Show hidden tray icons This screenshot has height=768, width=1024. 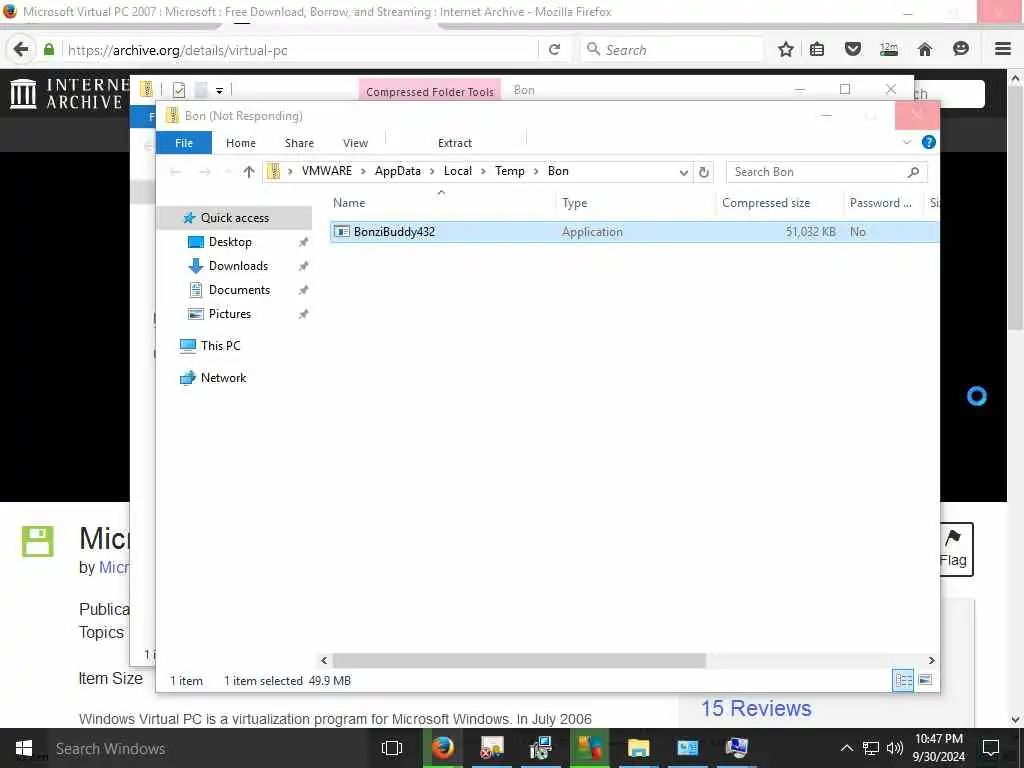(x=846, y=748)
